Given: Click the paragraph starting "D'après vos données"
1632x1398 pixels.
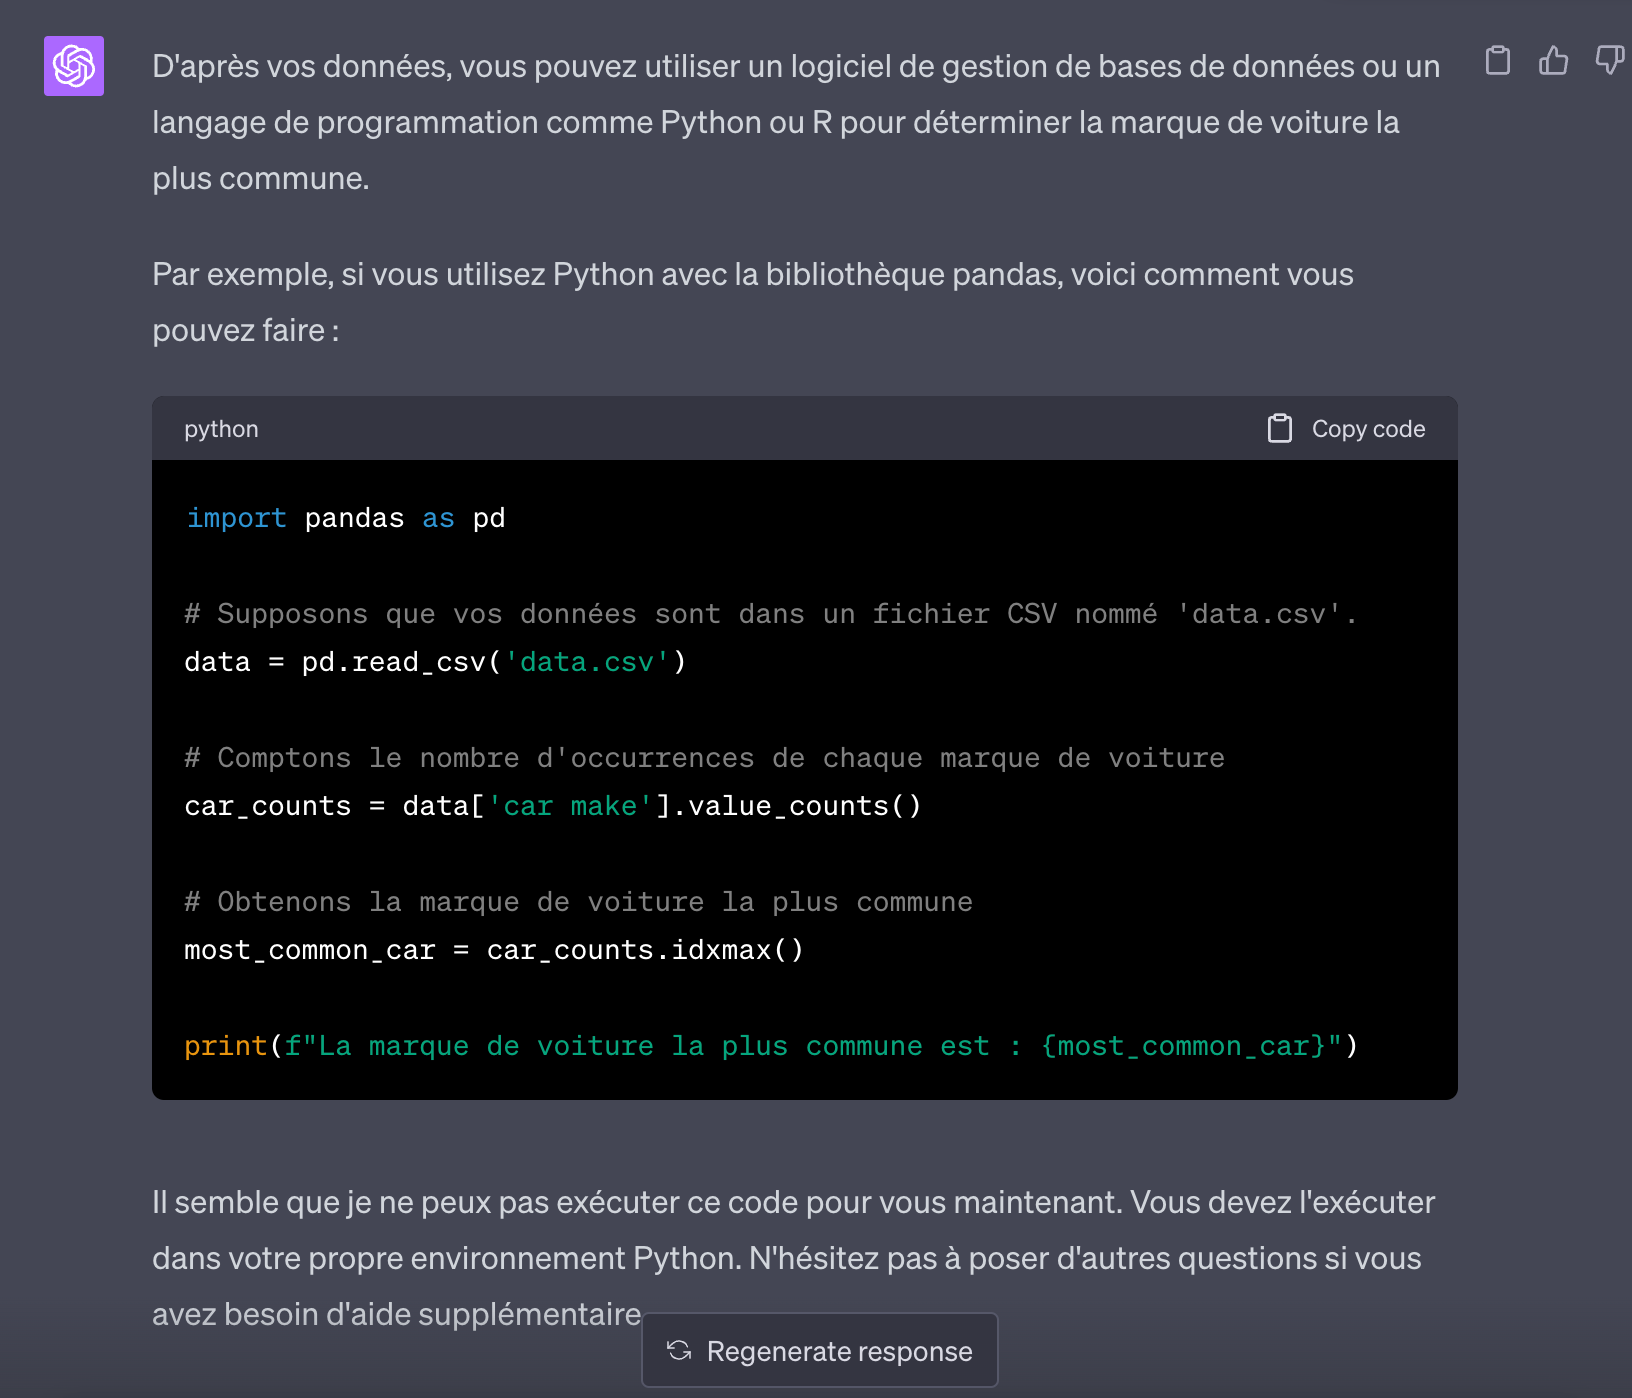Looking at the screenshot, I should click(x=795, y=122).
